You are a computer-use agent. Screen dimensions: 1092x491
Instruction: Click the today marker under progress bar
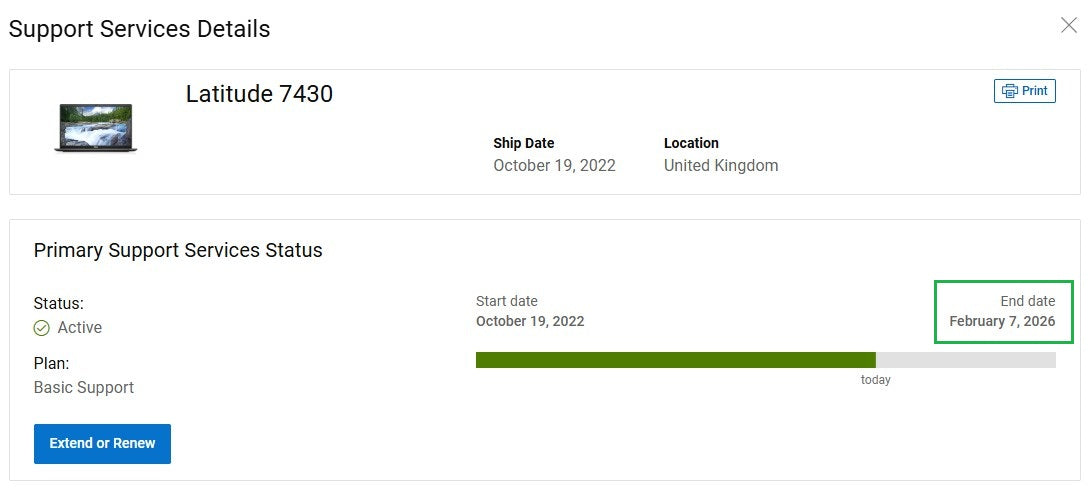(875, 380)
